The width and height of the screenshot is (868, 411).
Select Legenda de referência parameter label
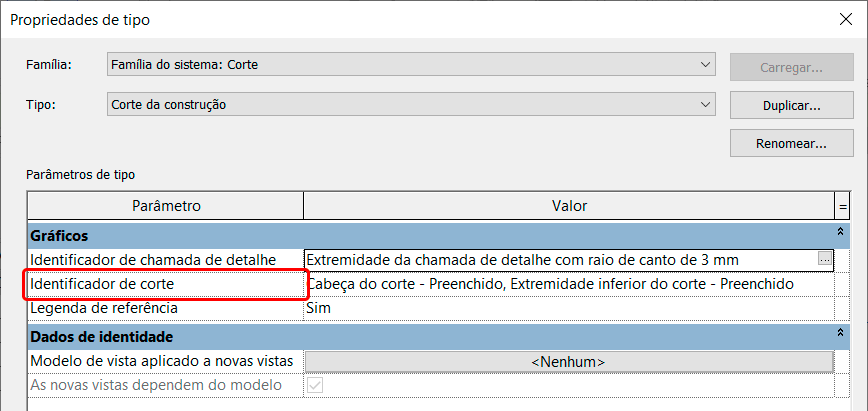104,309
